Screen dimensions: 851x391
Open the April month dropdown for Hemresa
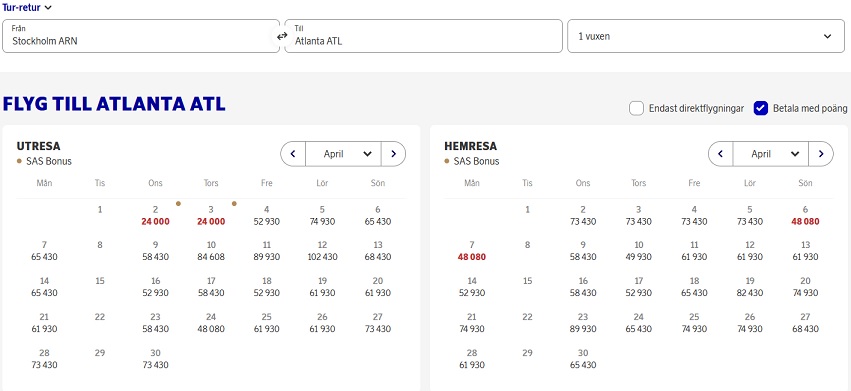click(771, 154)
